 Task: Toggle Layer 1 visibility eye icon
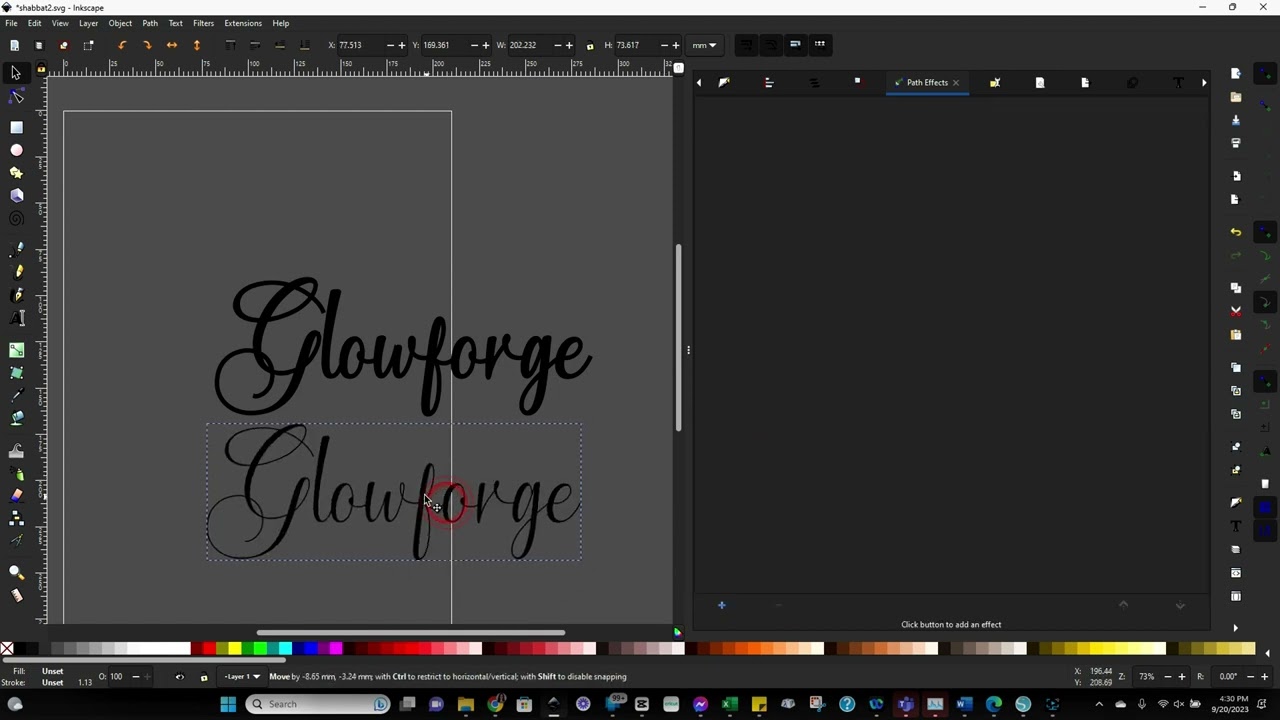(180, 677)
